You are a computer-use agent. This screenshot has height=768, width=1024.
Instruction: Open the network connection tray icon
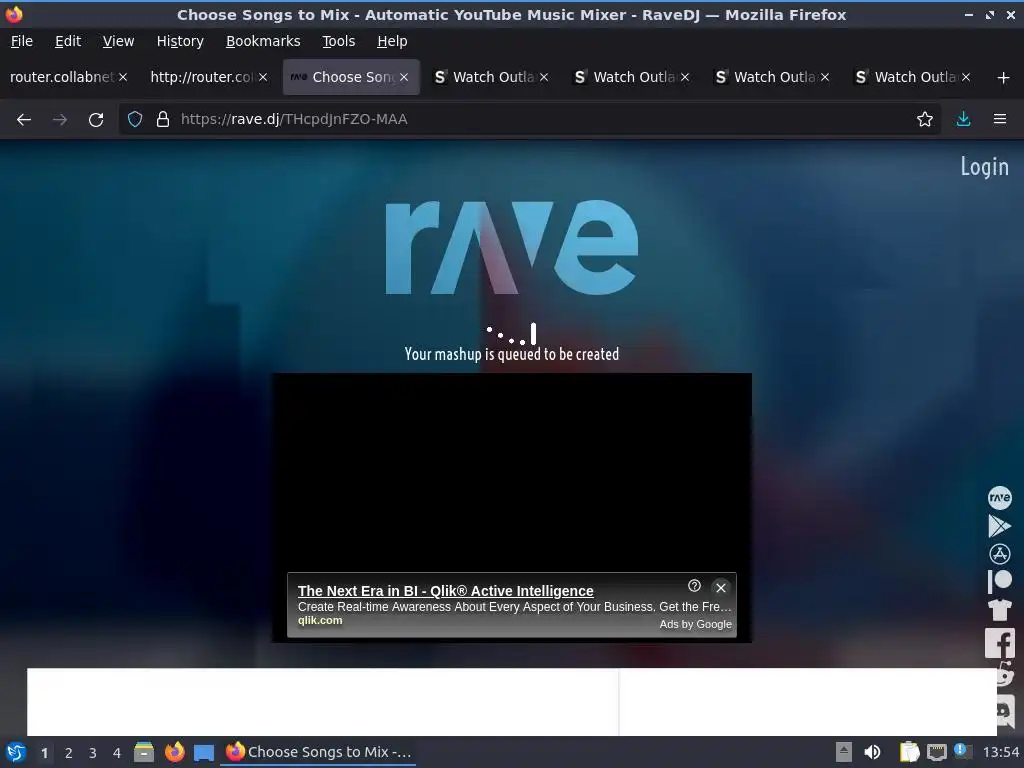tap(936, 752)
